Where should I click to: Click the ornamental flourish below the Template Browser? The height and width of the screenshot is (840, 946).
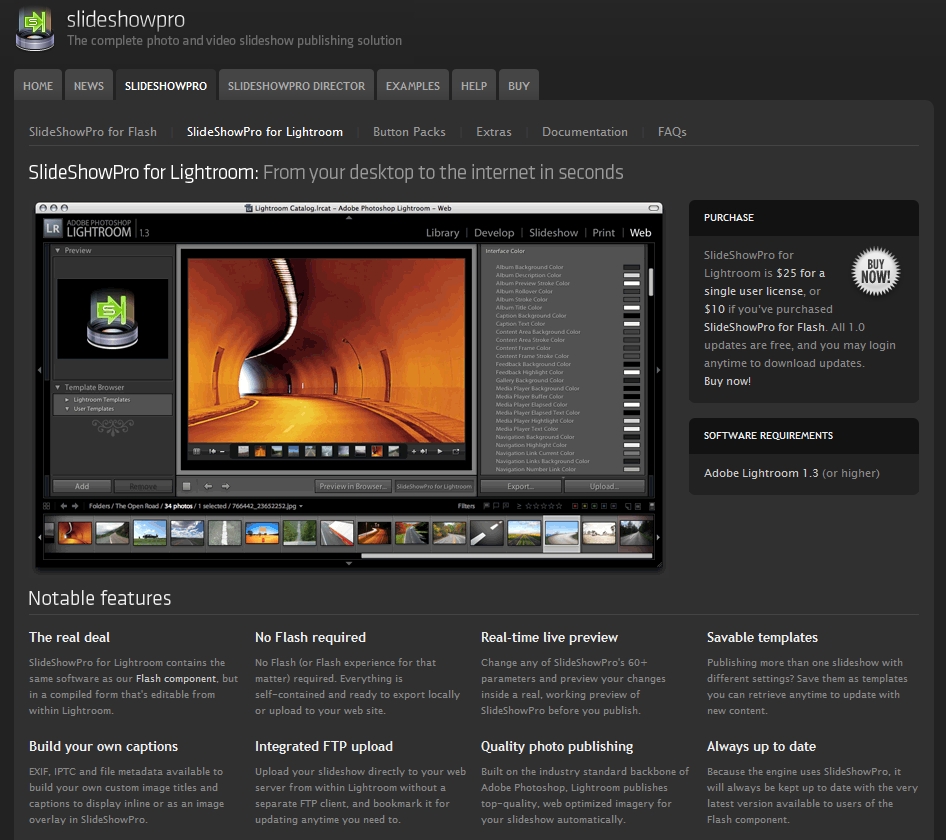(113, 427)
